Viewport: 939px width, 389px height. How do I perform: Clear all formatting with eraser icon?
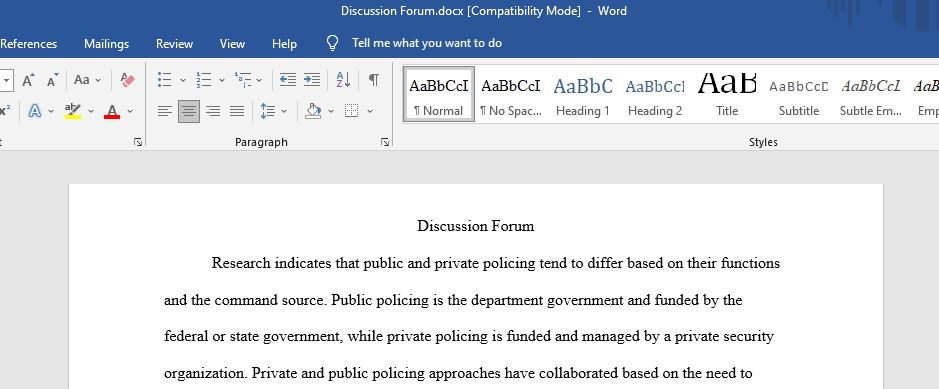coord(128,80)
